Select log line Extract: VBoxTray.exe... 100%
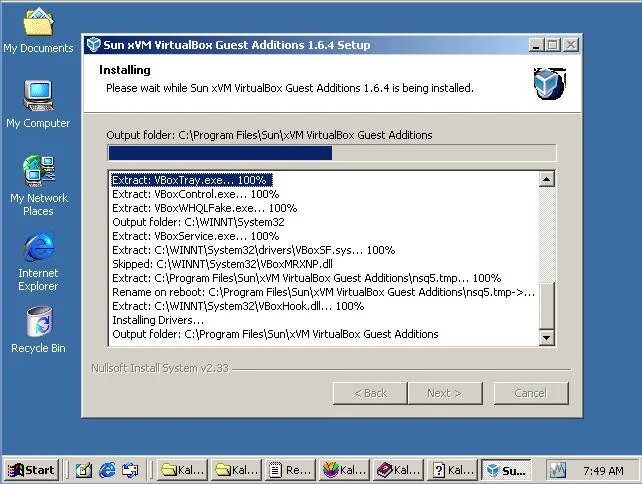 [x=191, y=180]
